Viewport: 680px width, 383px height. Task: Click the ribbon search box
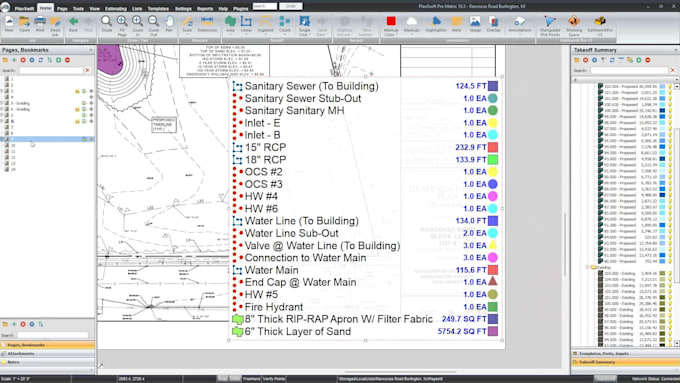point(265,6)
